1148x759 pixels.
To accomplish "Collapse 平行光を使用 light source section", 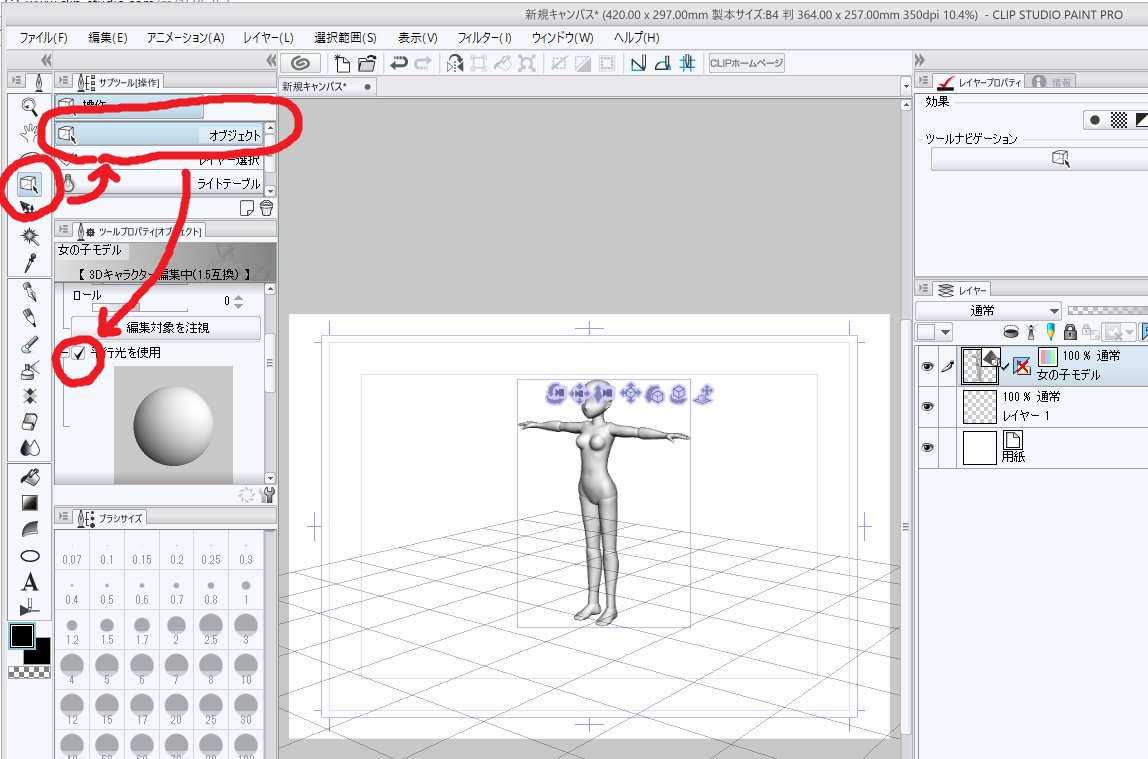I will tap(64, 354).
